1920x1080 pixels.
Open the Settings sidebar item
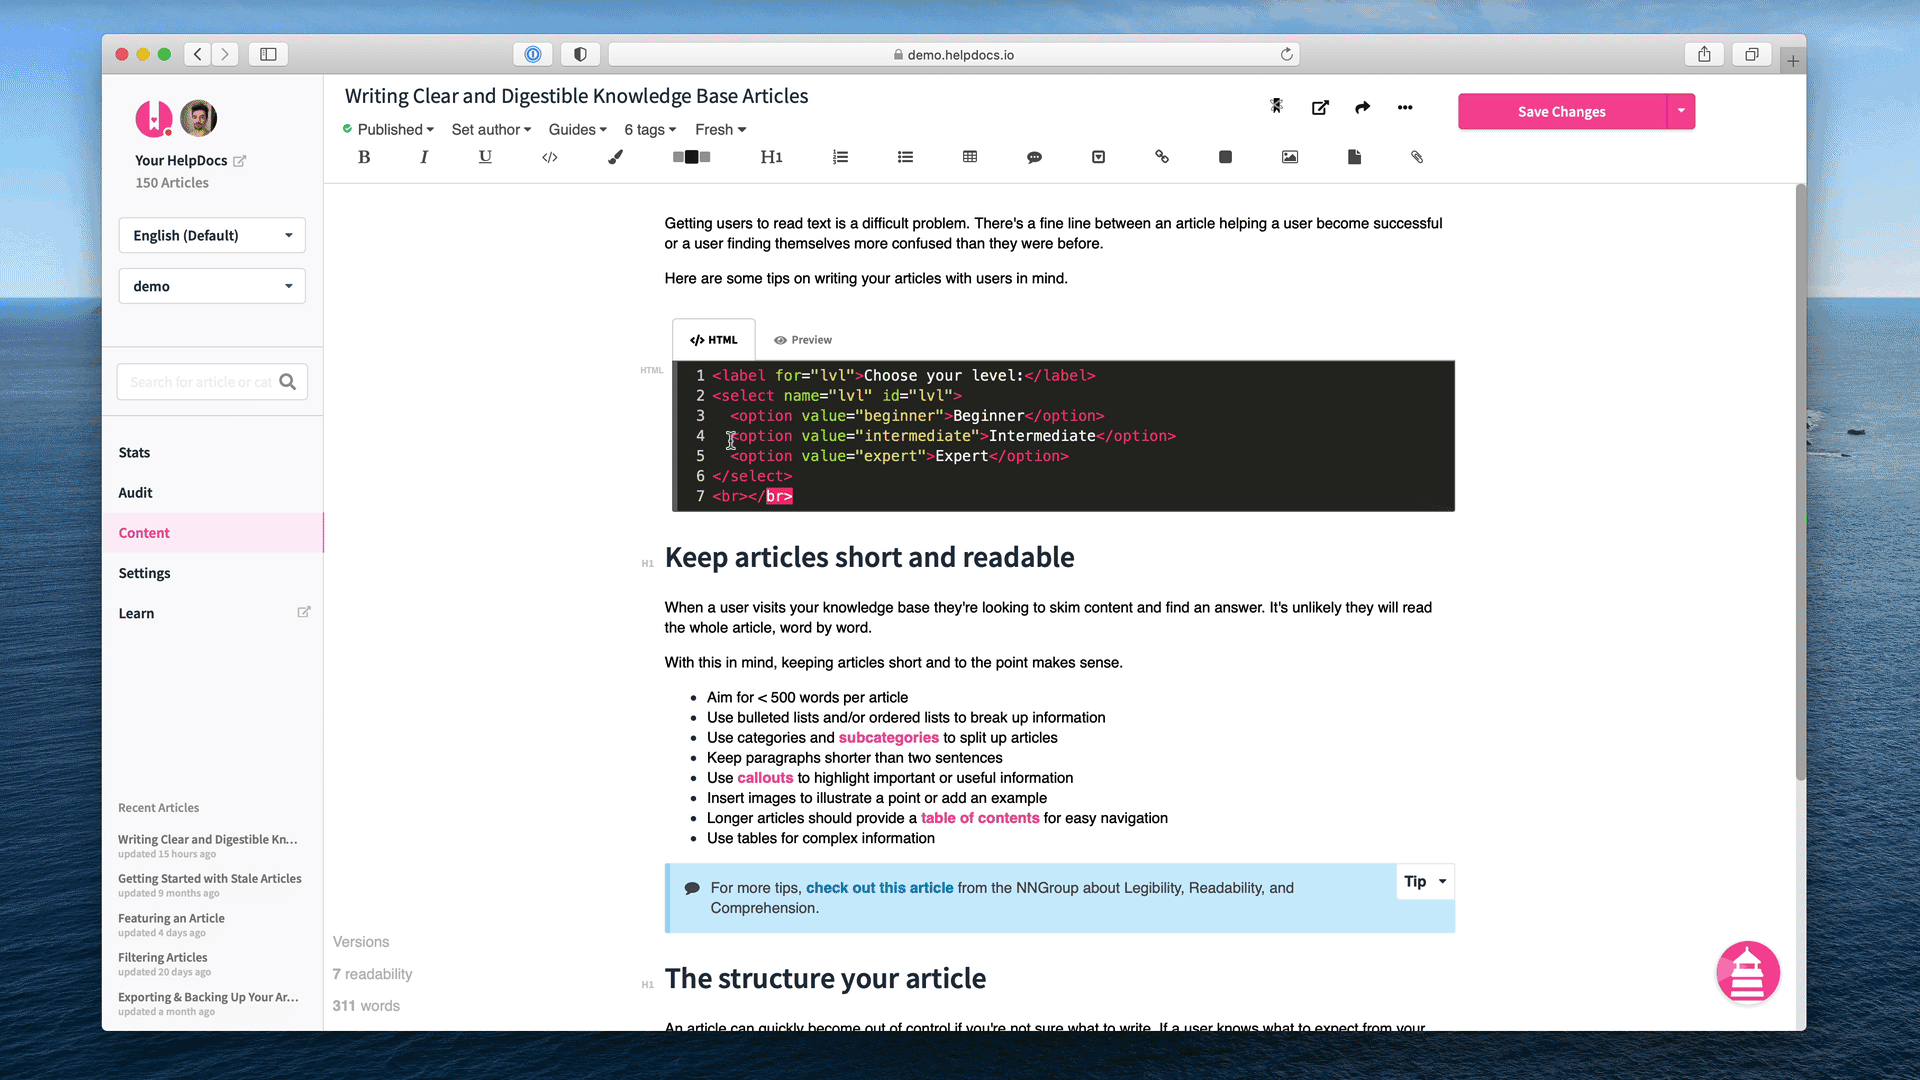click(145, 573)
